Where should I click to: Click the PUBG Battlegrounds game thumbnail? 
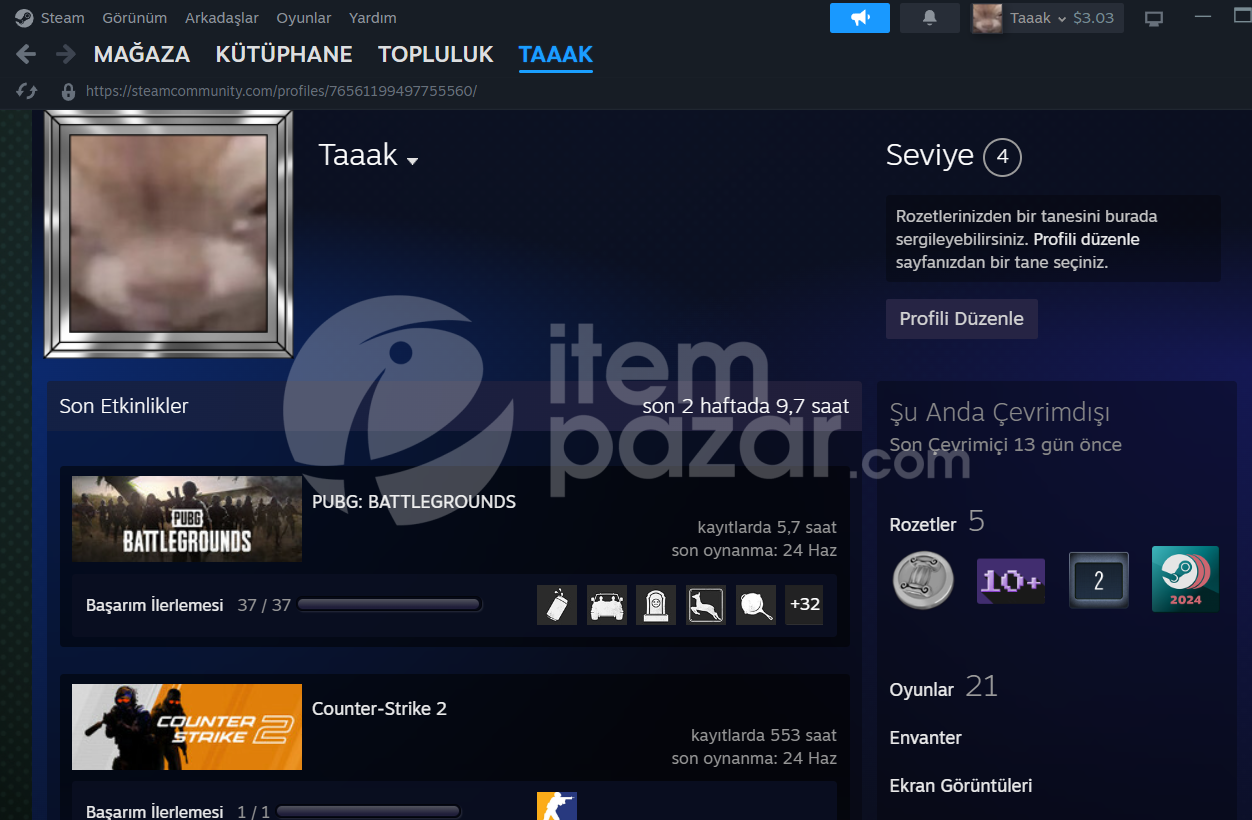pyautogui.click(x=187, y=519)
